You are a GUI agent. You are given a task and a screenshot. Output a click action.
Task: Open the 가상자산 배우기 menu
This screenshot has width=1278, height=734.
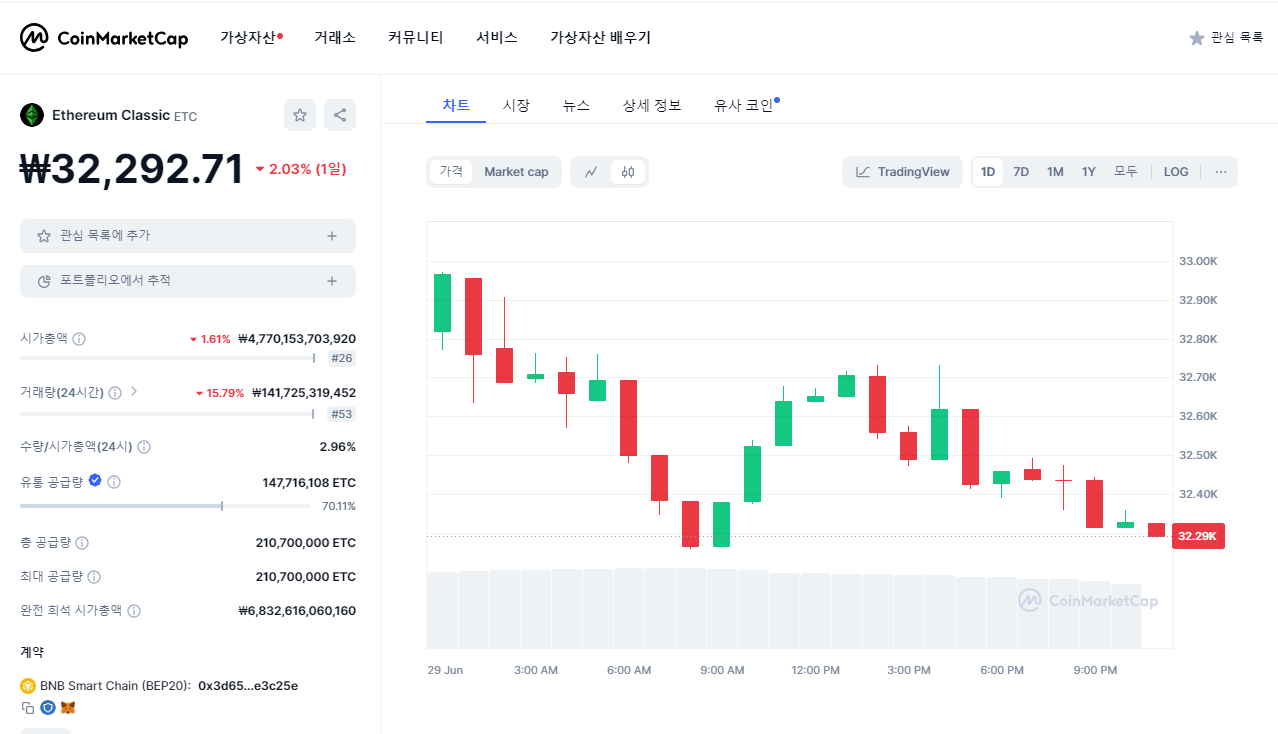coord(600,38)
